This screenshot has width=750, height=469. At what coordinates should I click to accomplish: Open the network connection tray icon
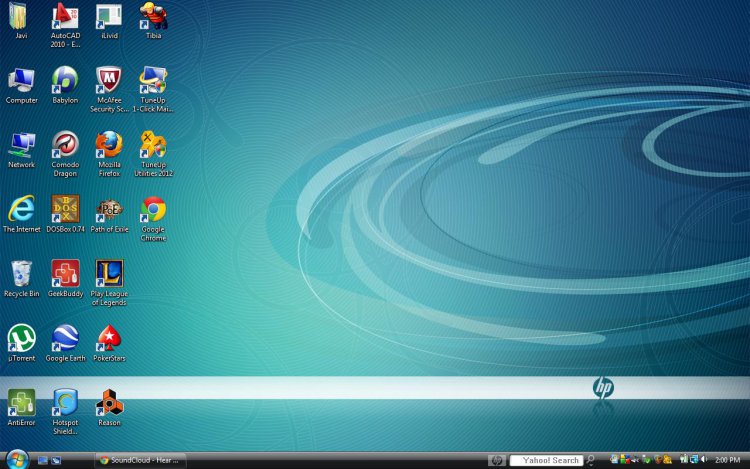pyautogui.click(x=694, y=459)
